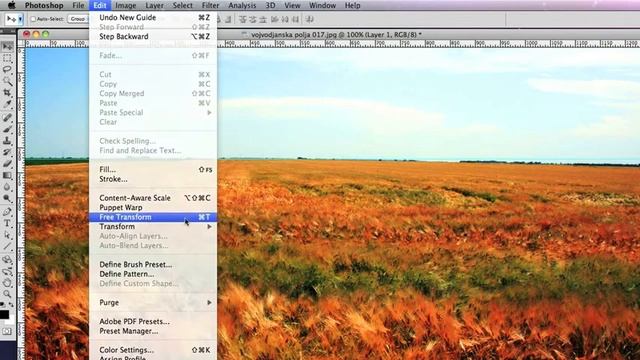Select the Gradient tool
The width and height of the screenshot is (640, 360).
[x=7, y=176]
